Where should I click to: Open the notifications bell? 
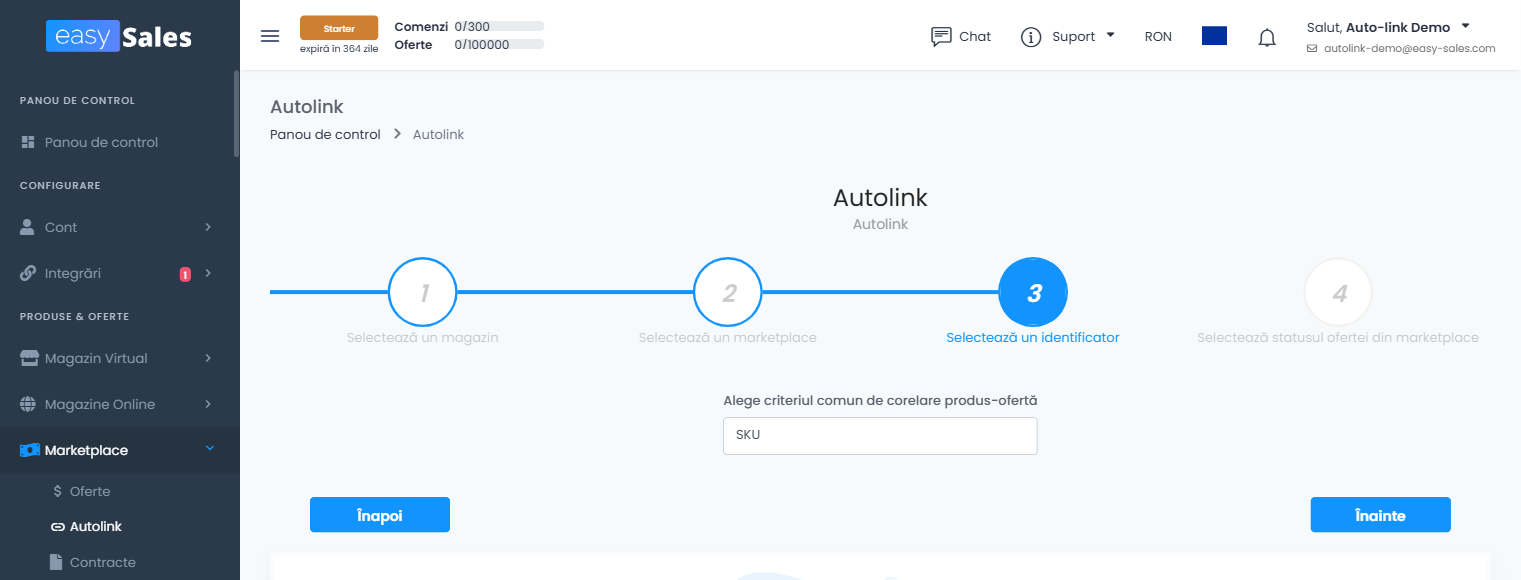tap(1267, 38)
